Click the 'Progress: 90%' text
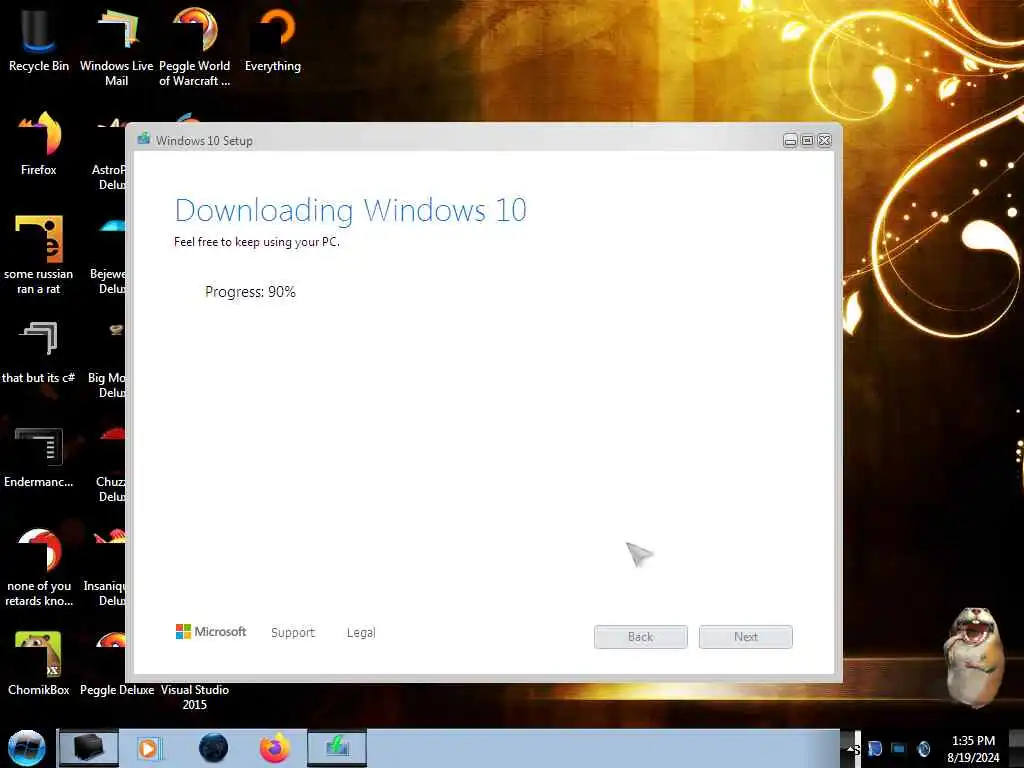The image size is (1024, 768). tap(250, 292)
